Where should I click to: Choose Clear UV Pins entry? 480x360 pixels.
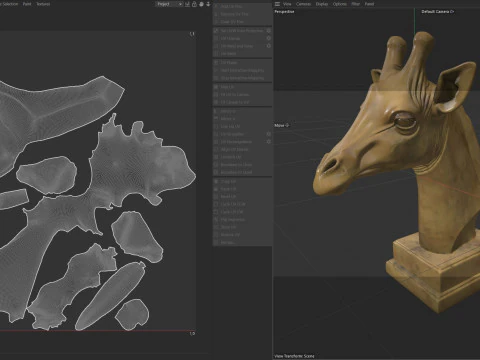coord(242,22)
